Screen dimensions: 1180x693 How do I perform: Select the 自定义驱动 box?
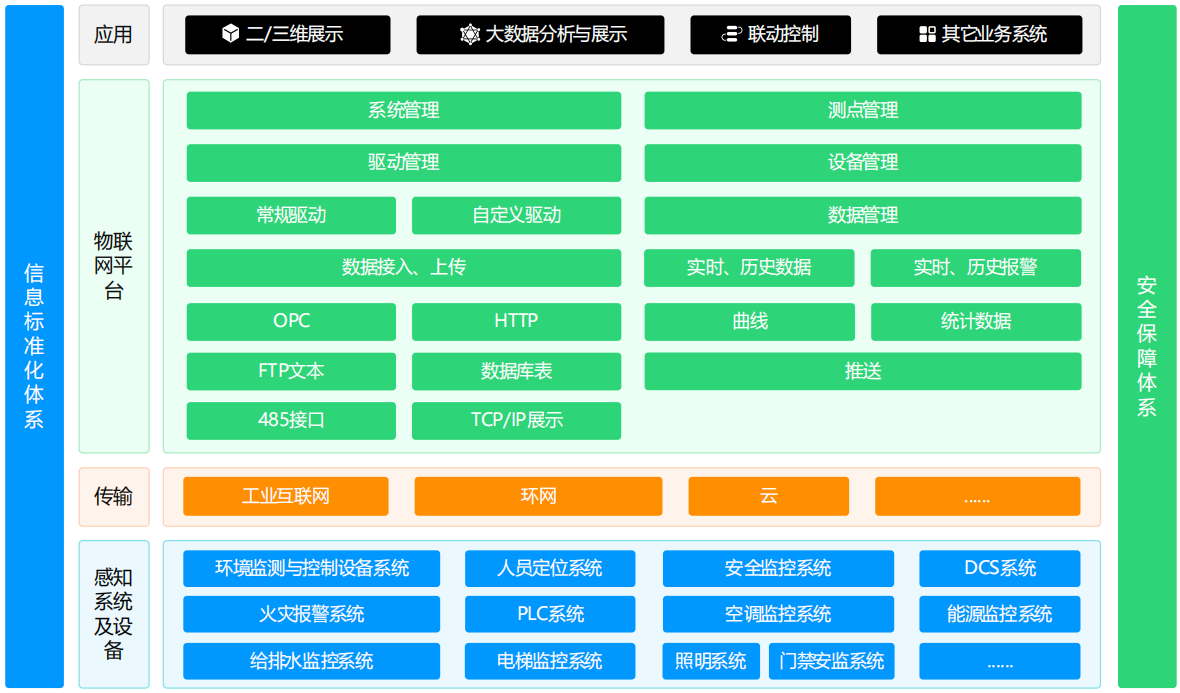(x=516, y=215)
